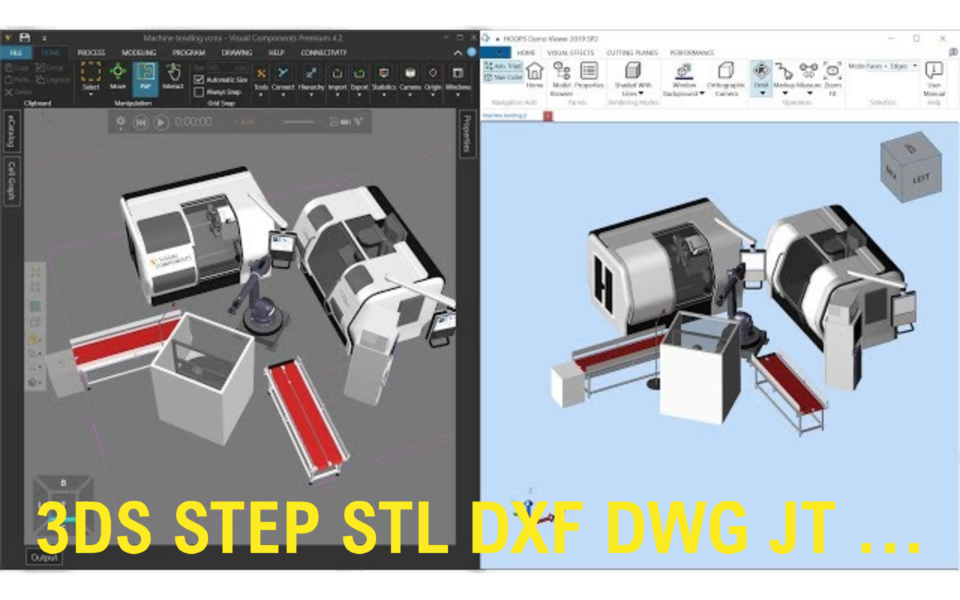Image resolution: width=960 pixels, height=600 pixels.
Task: Click the Export icon
Action: pyautogui.click(x=359, y=73)
